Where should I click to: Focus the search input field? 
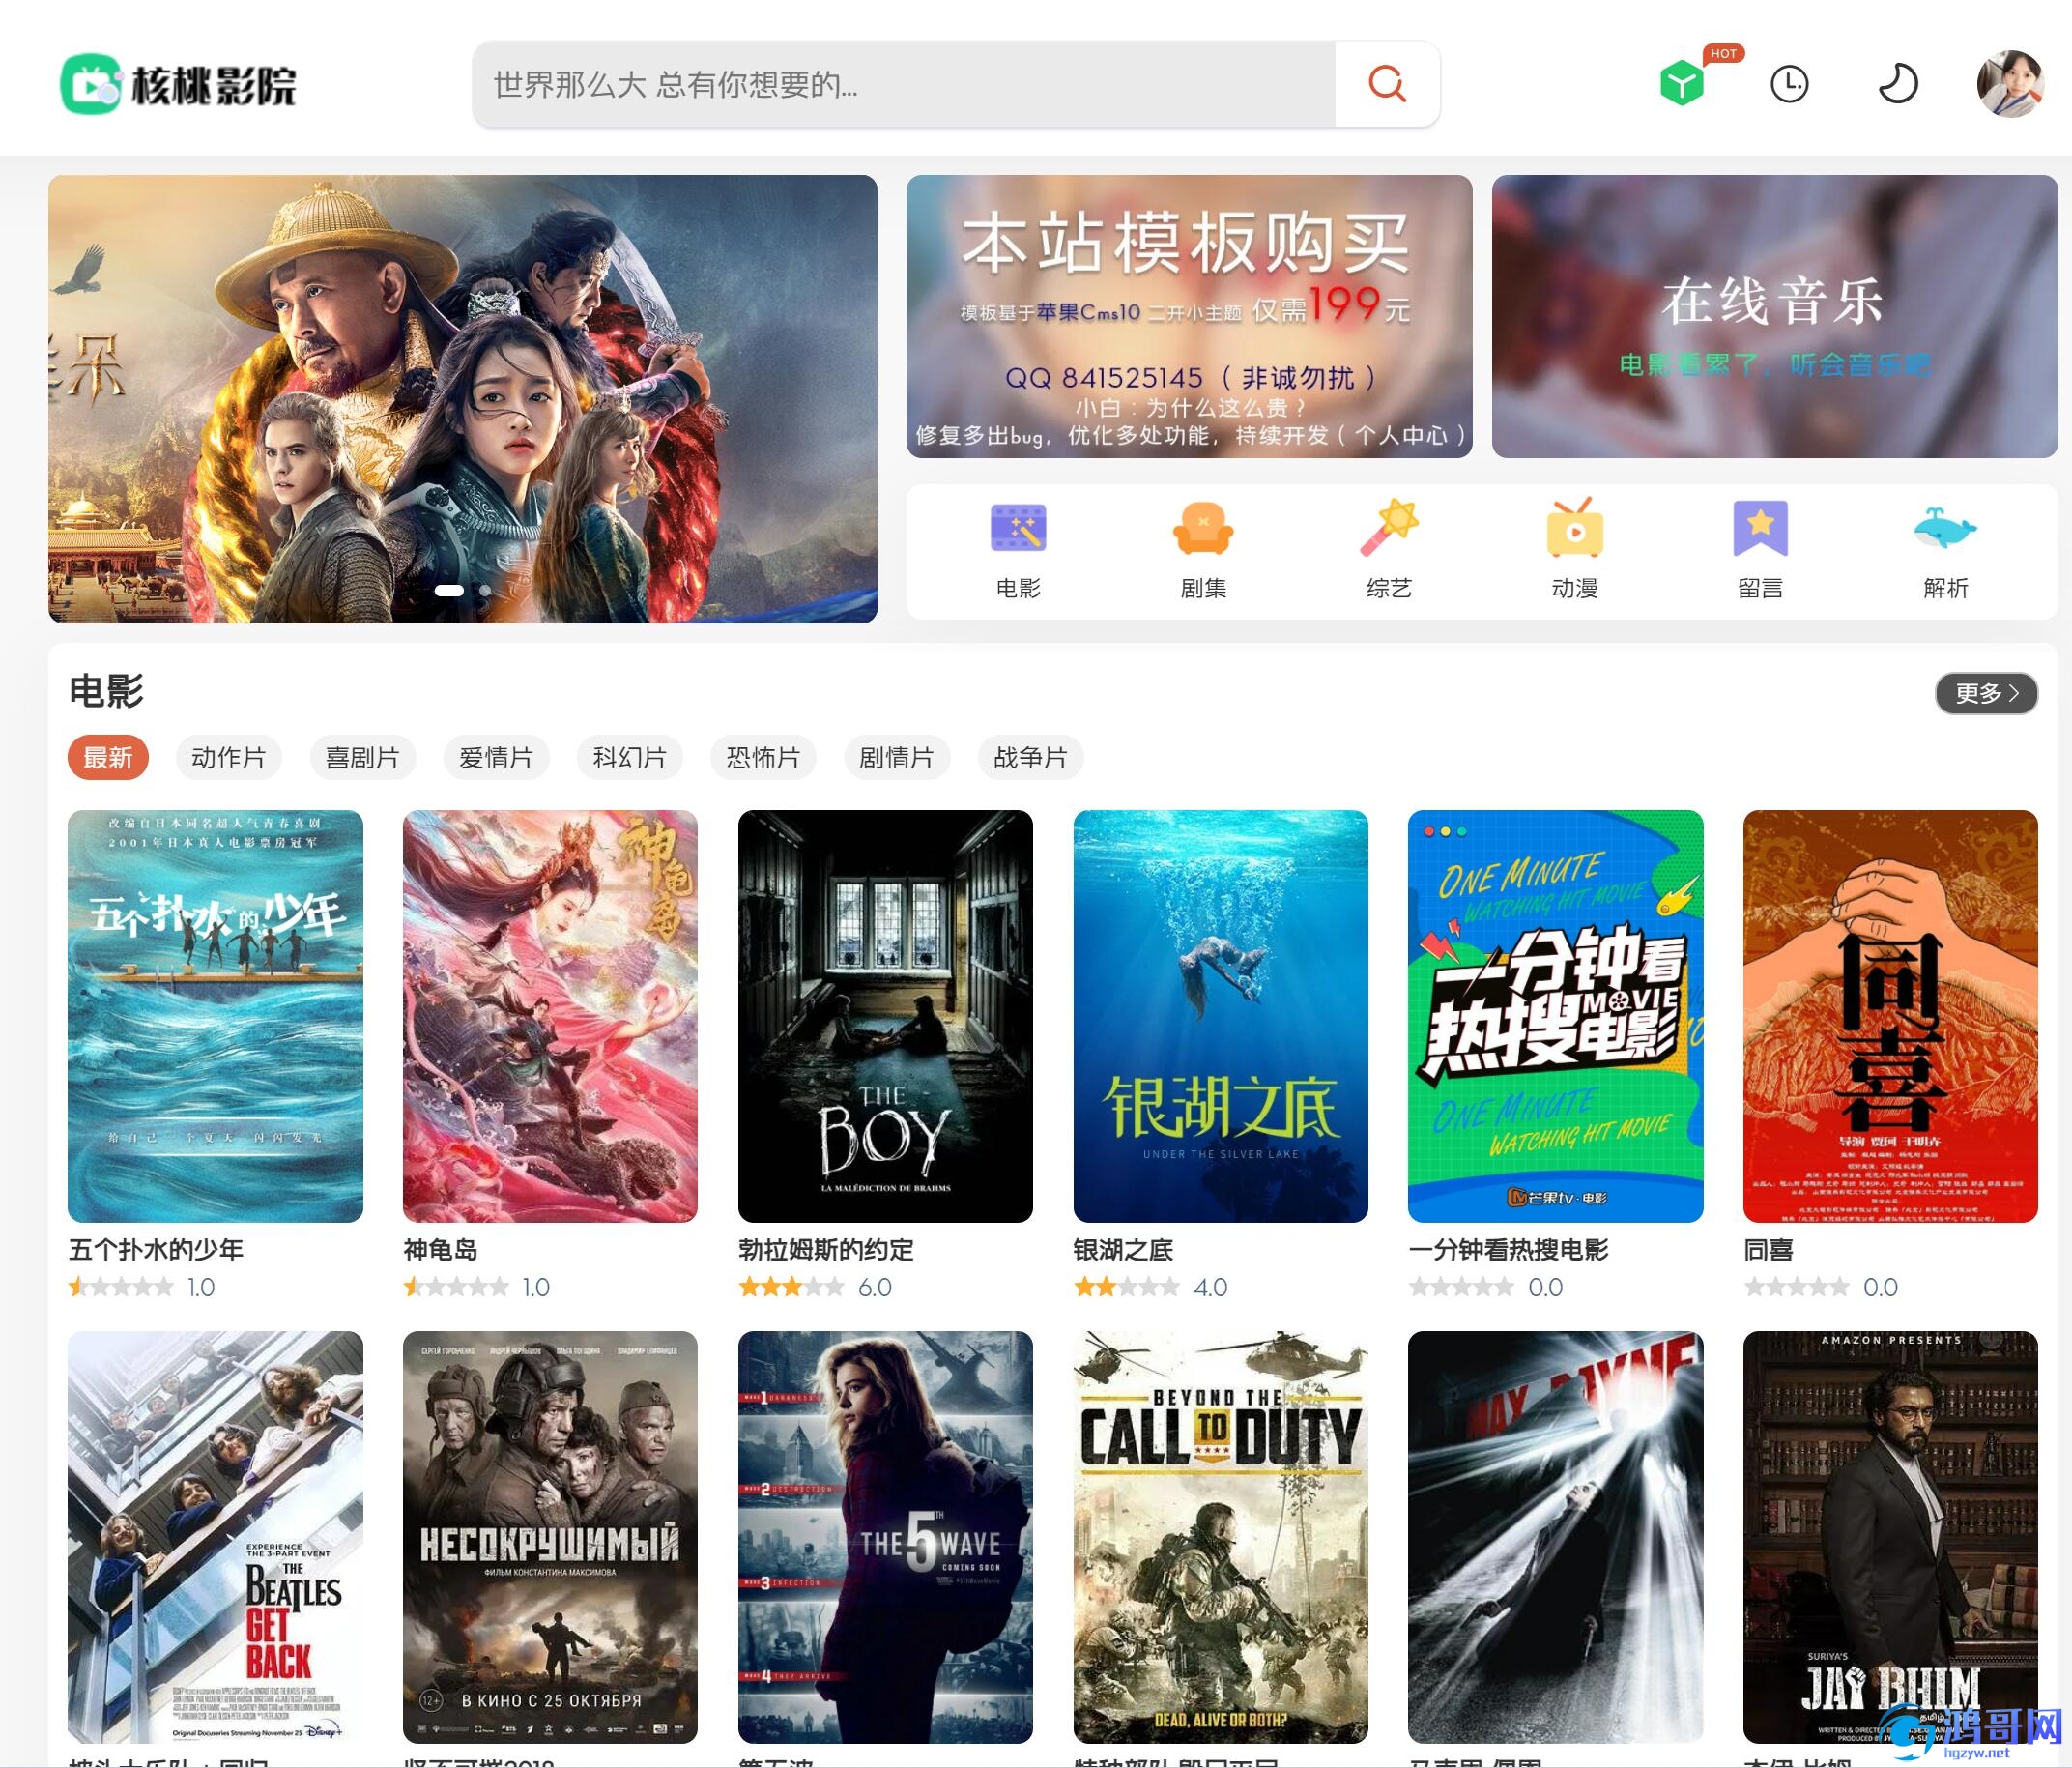(x=904, y=84)
